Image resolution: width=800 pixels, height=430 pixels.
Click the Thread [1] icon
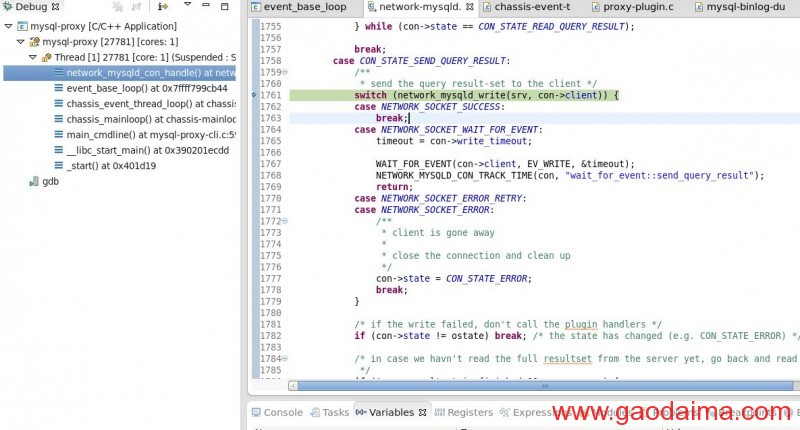[x=46, y=57]
